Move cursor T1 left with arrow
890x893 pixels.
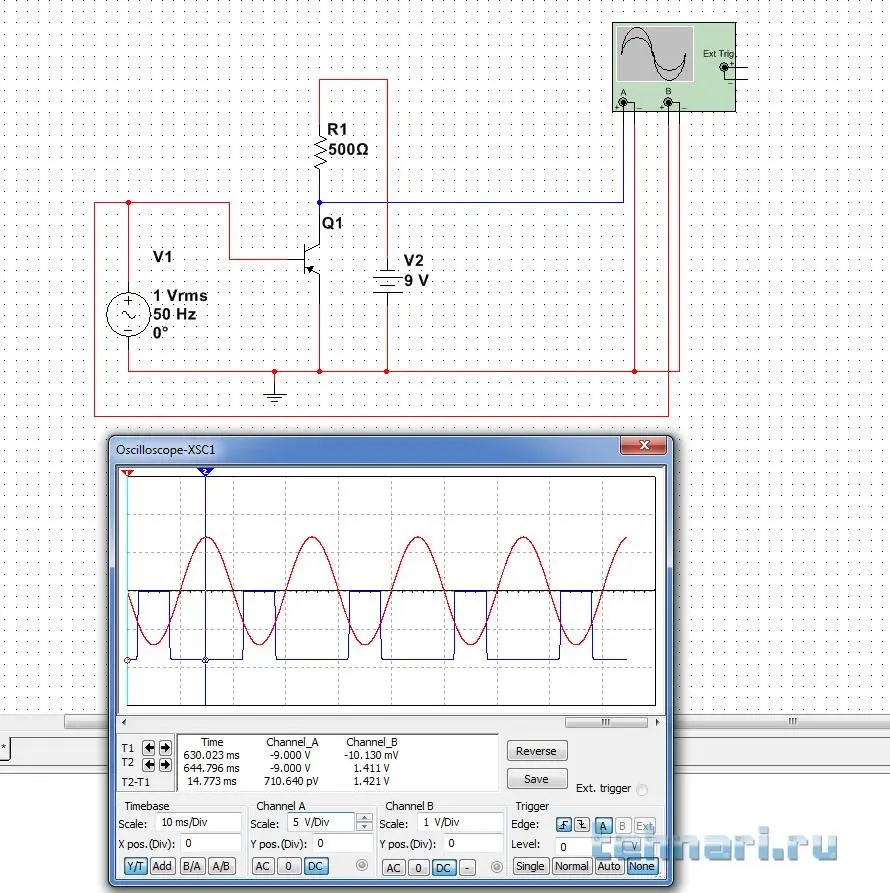[149, 747]
